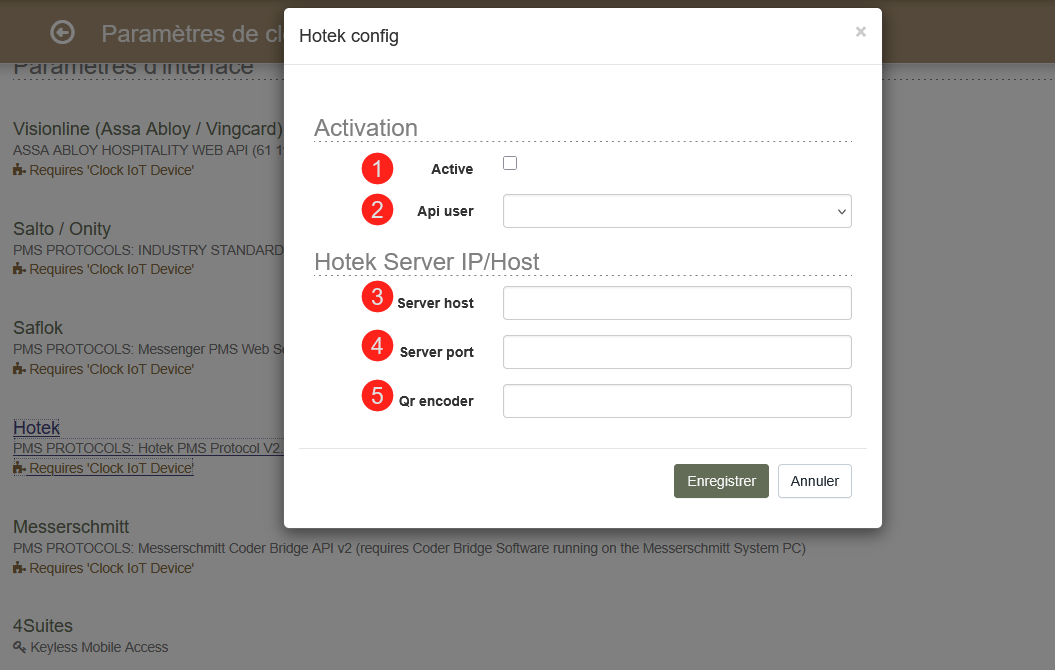Screen dimensions: 1055x670
Task: Click ASSA ABLOY HOSPITALITY WEB API text
Action: coord(148,150)
